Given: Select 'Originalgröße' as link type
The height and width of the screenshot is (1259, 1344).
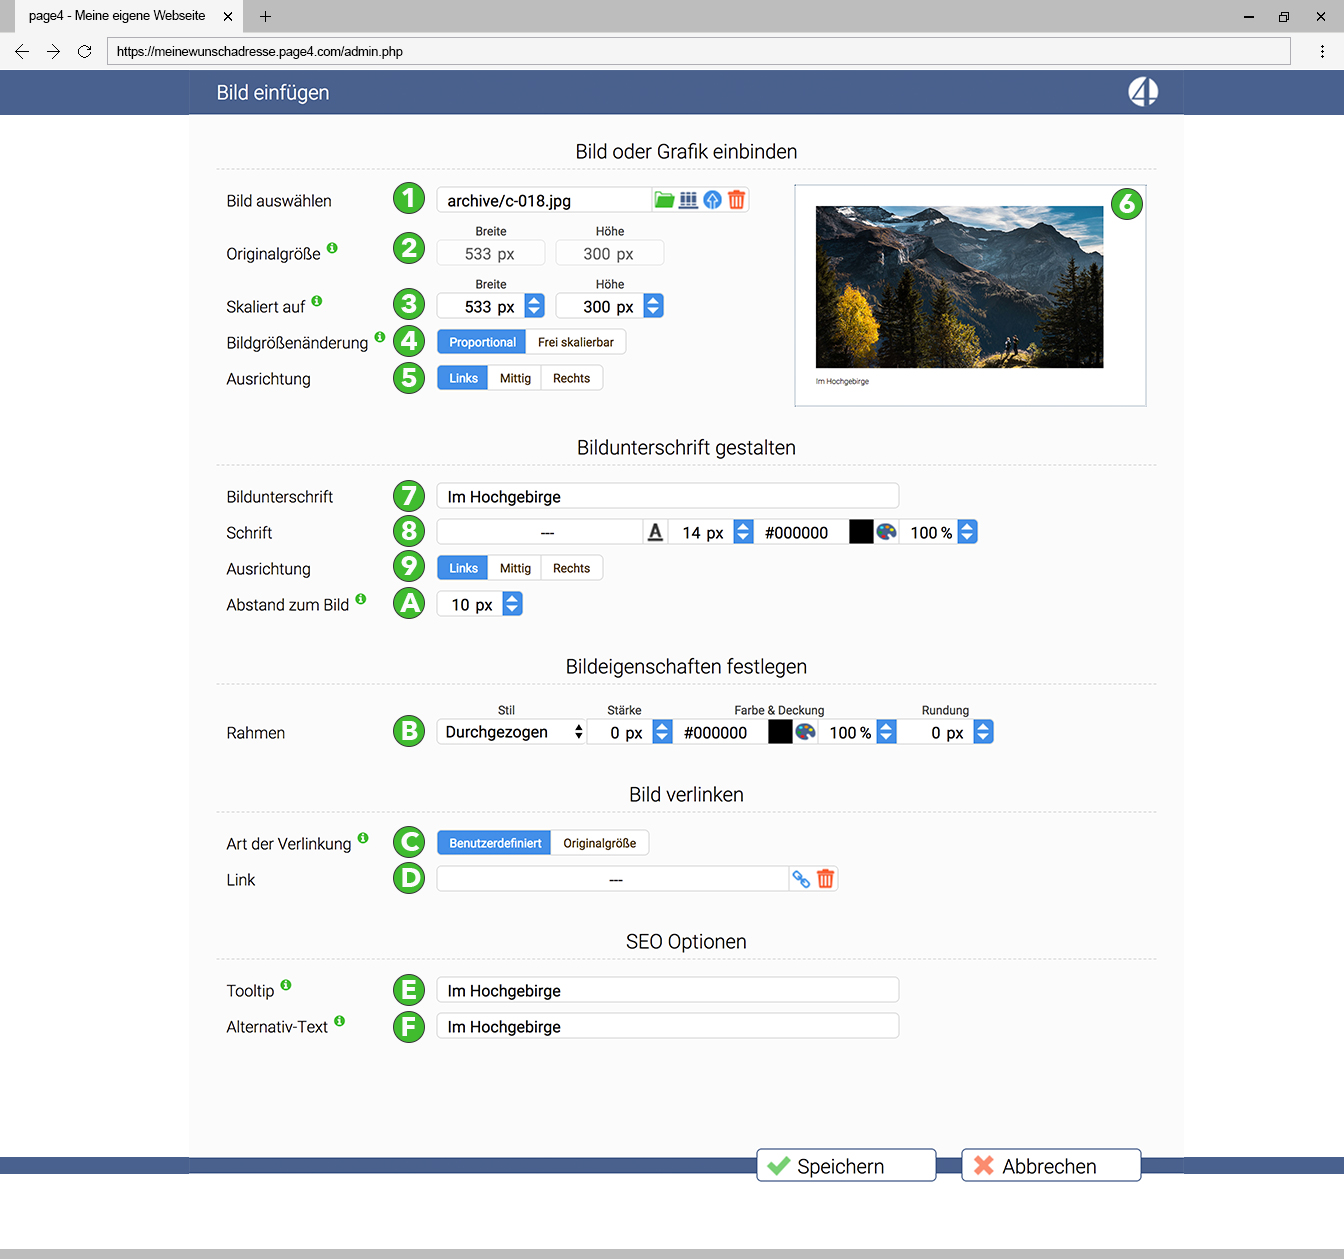Looking at the screenshot, I should [599, 843].
